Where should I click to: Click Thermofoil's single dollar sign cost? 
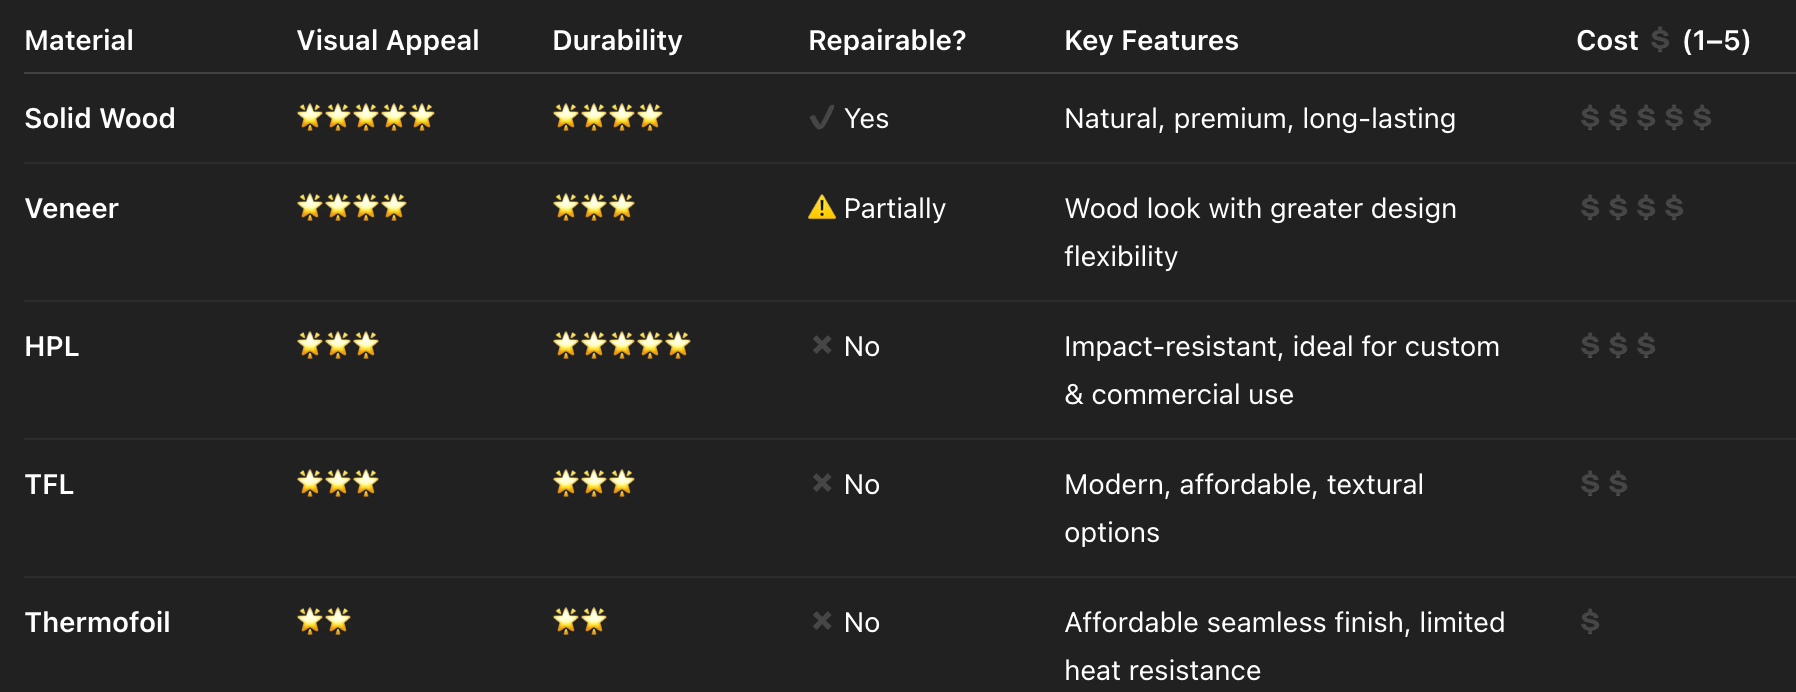[1590, 622]
